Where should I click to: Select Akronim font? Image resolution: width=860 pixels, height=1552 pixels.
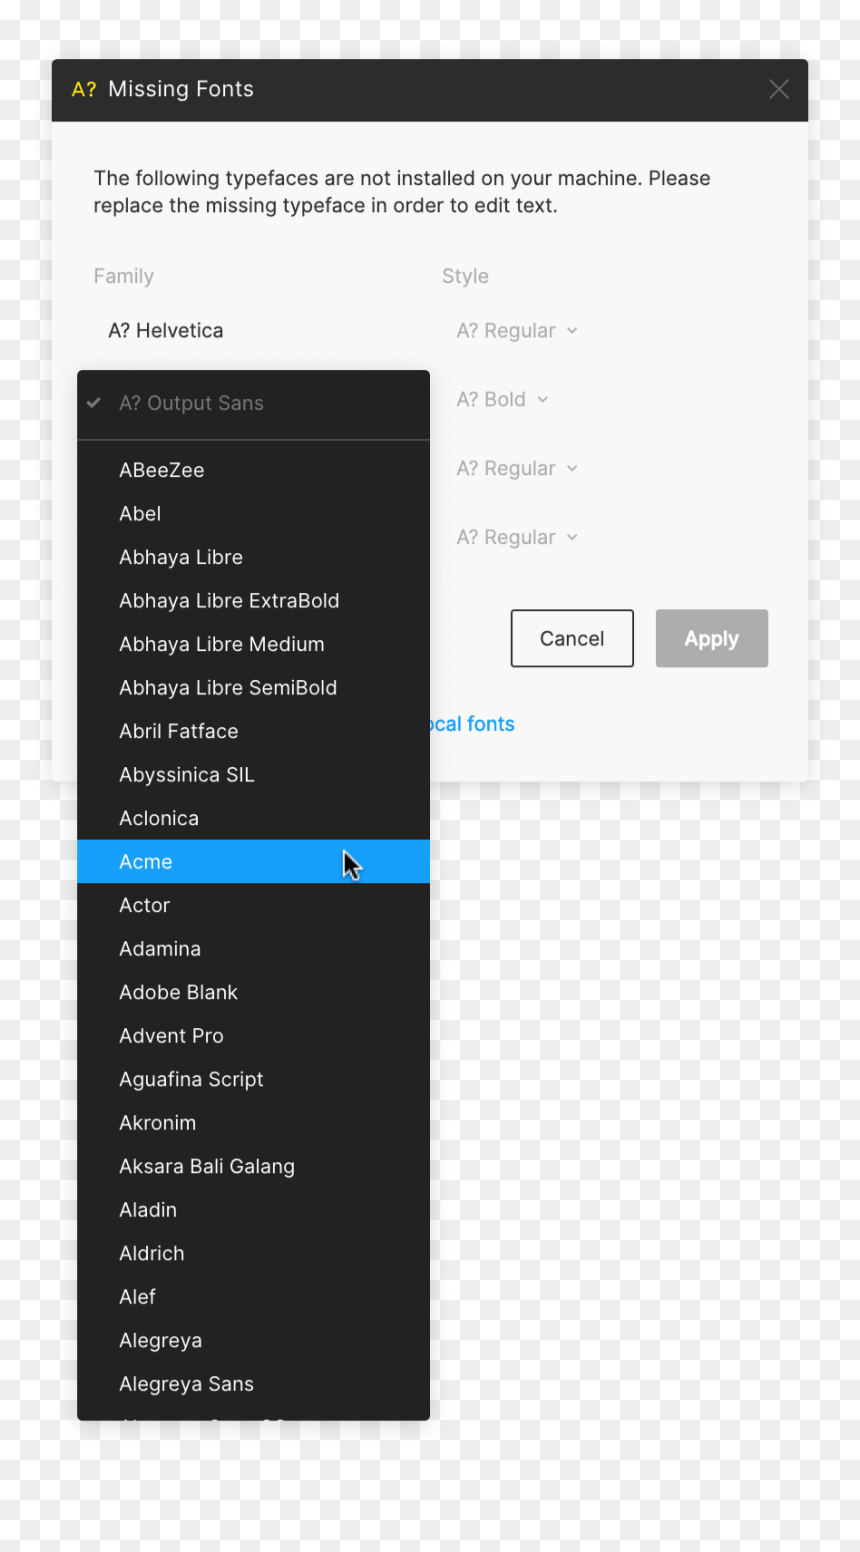[254, 1123]
